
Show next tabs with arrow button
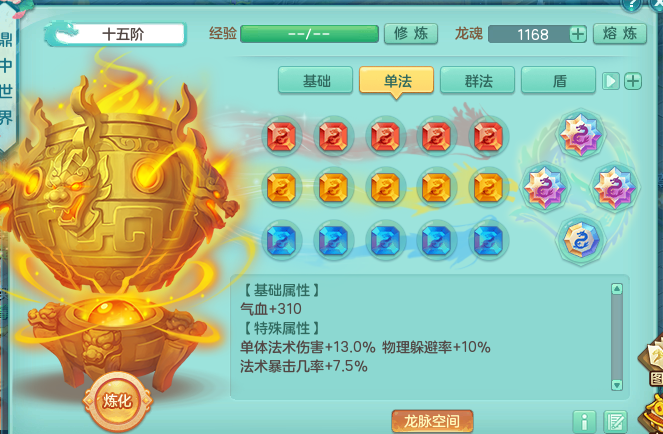coord(611,81)
